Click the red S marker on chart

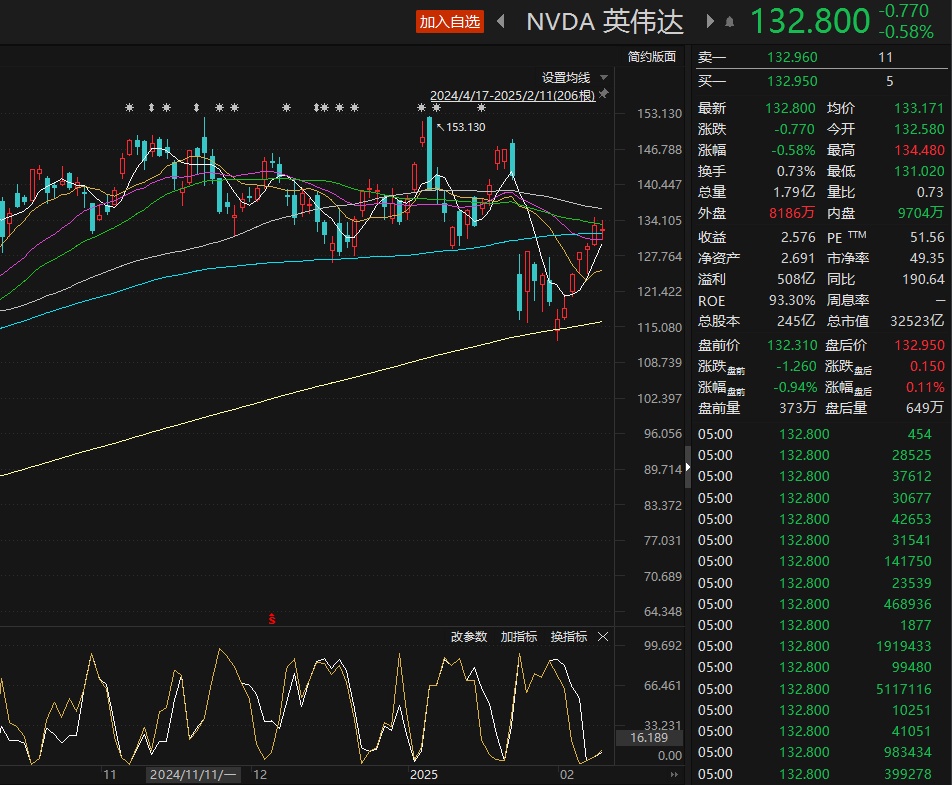[x=272, y=619]
